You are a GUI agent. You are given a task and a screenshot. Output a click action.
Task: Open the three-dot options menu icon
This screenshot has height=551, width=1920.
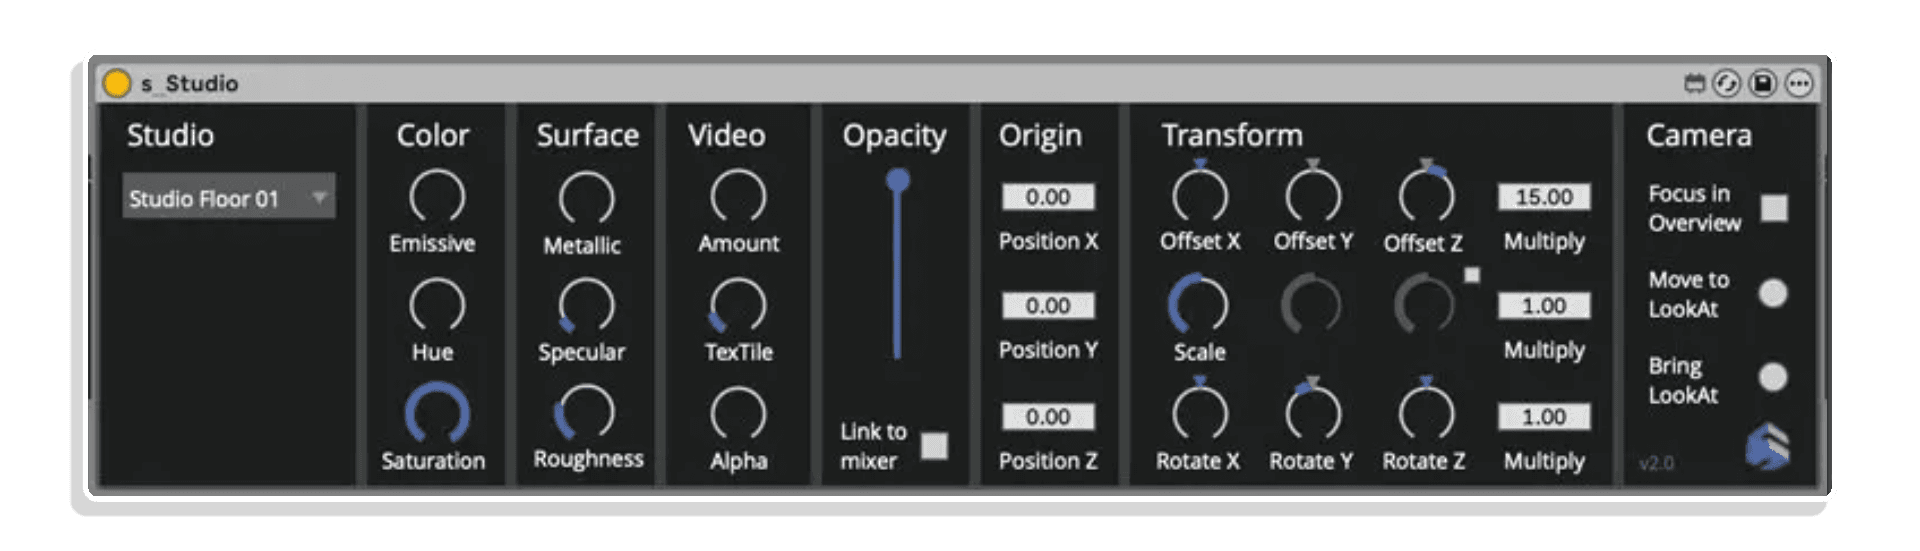(1799, 84)
